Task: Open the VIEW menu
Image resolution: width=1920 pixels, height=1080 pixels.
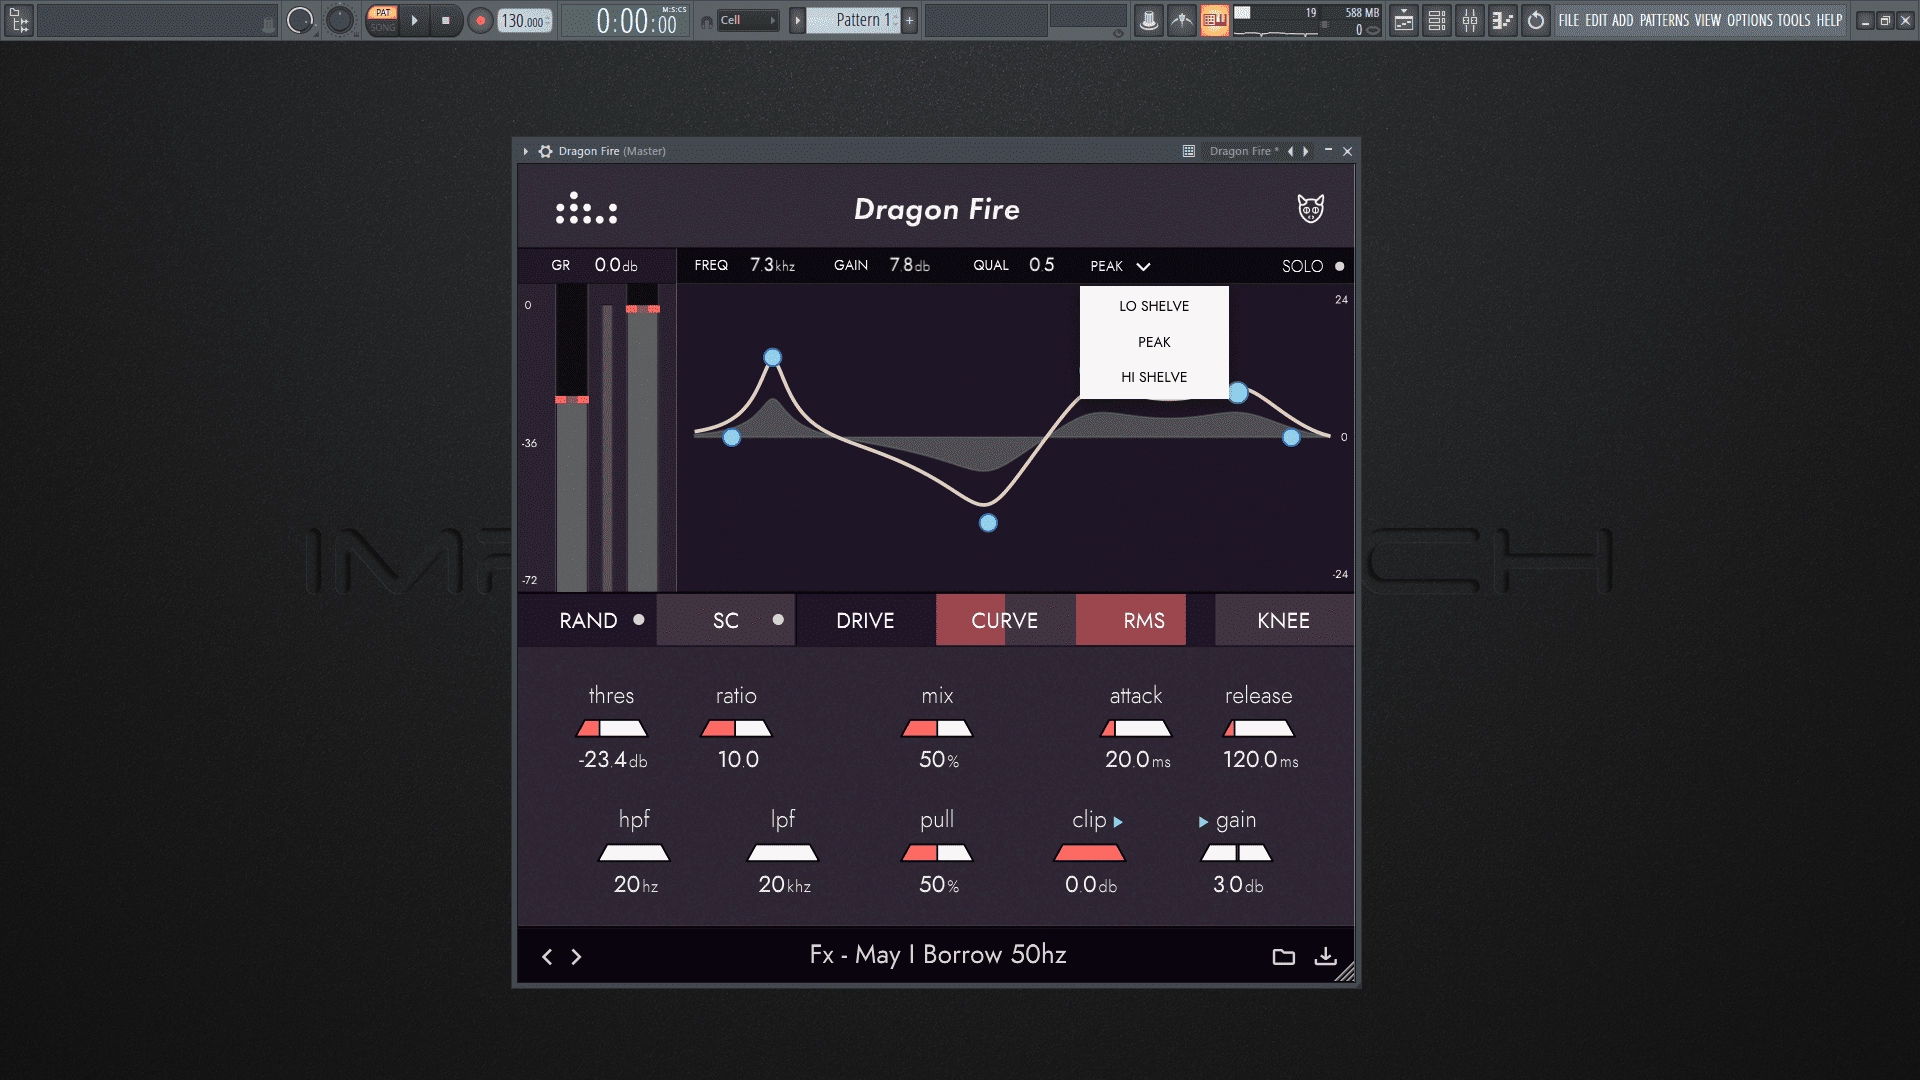Action: click(1708, 20)
